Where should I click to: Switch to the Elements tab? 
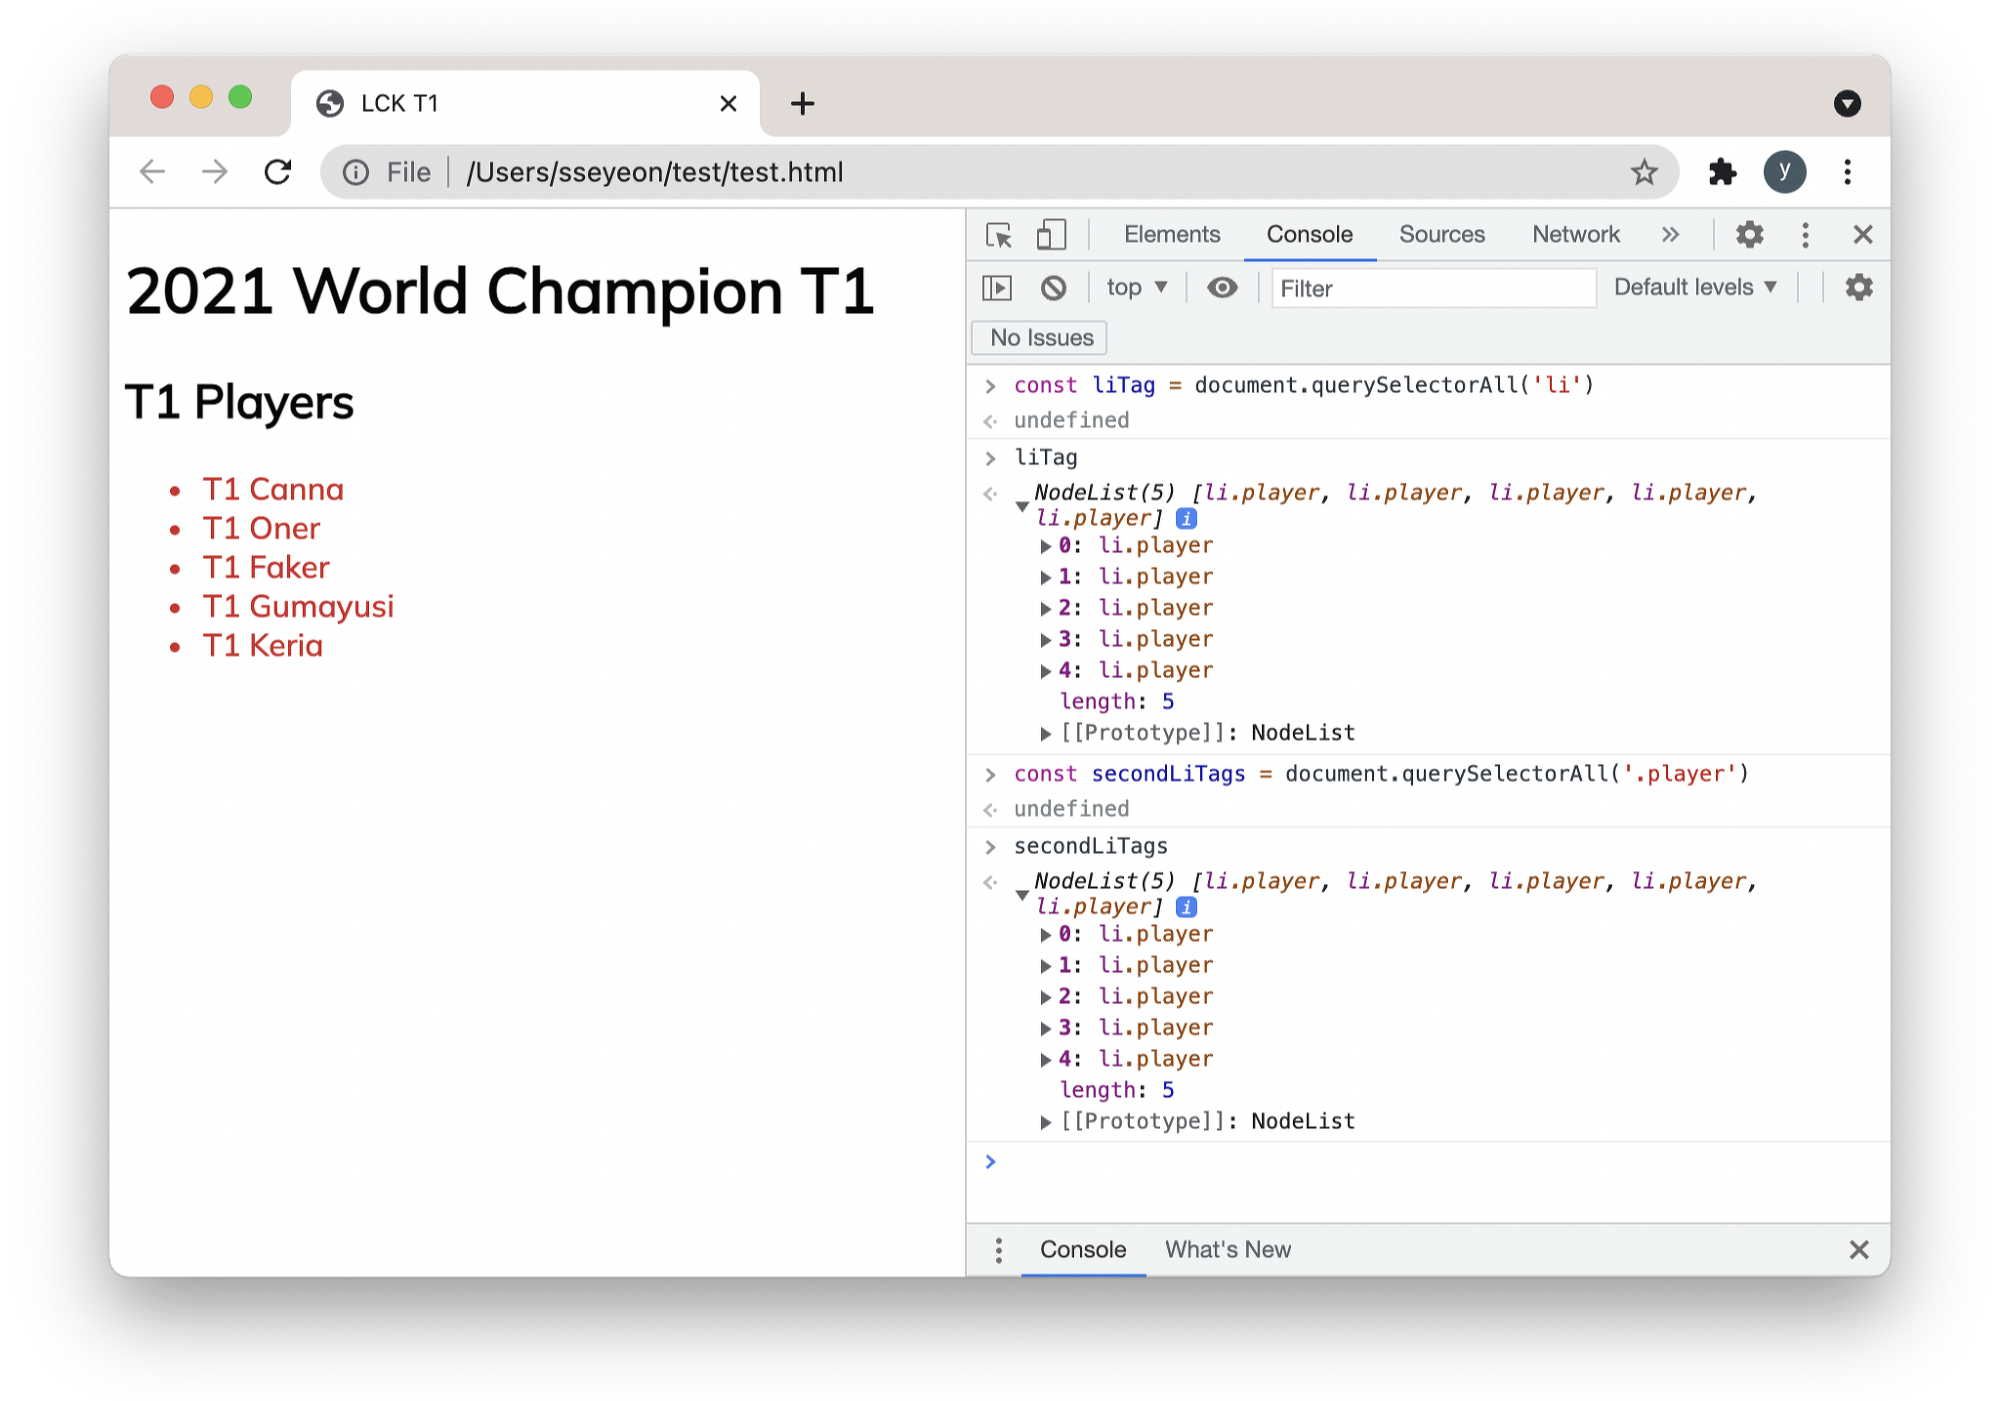point(1171,235)
